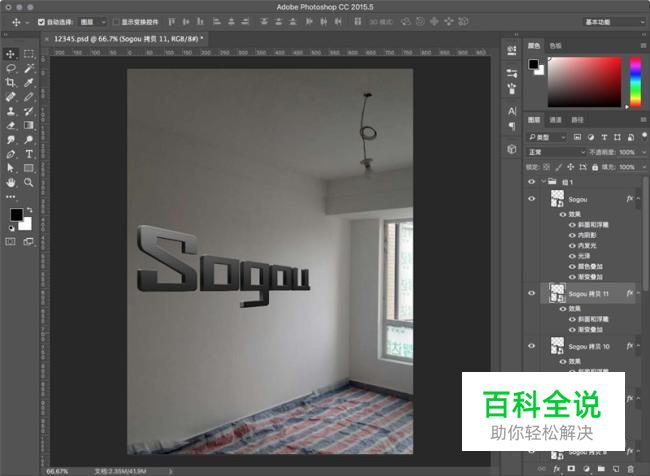
Task: Swap foreground and background colors
Action: point(29,210)
